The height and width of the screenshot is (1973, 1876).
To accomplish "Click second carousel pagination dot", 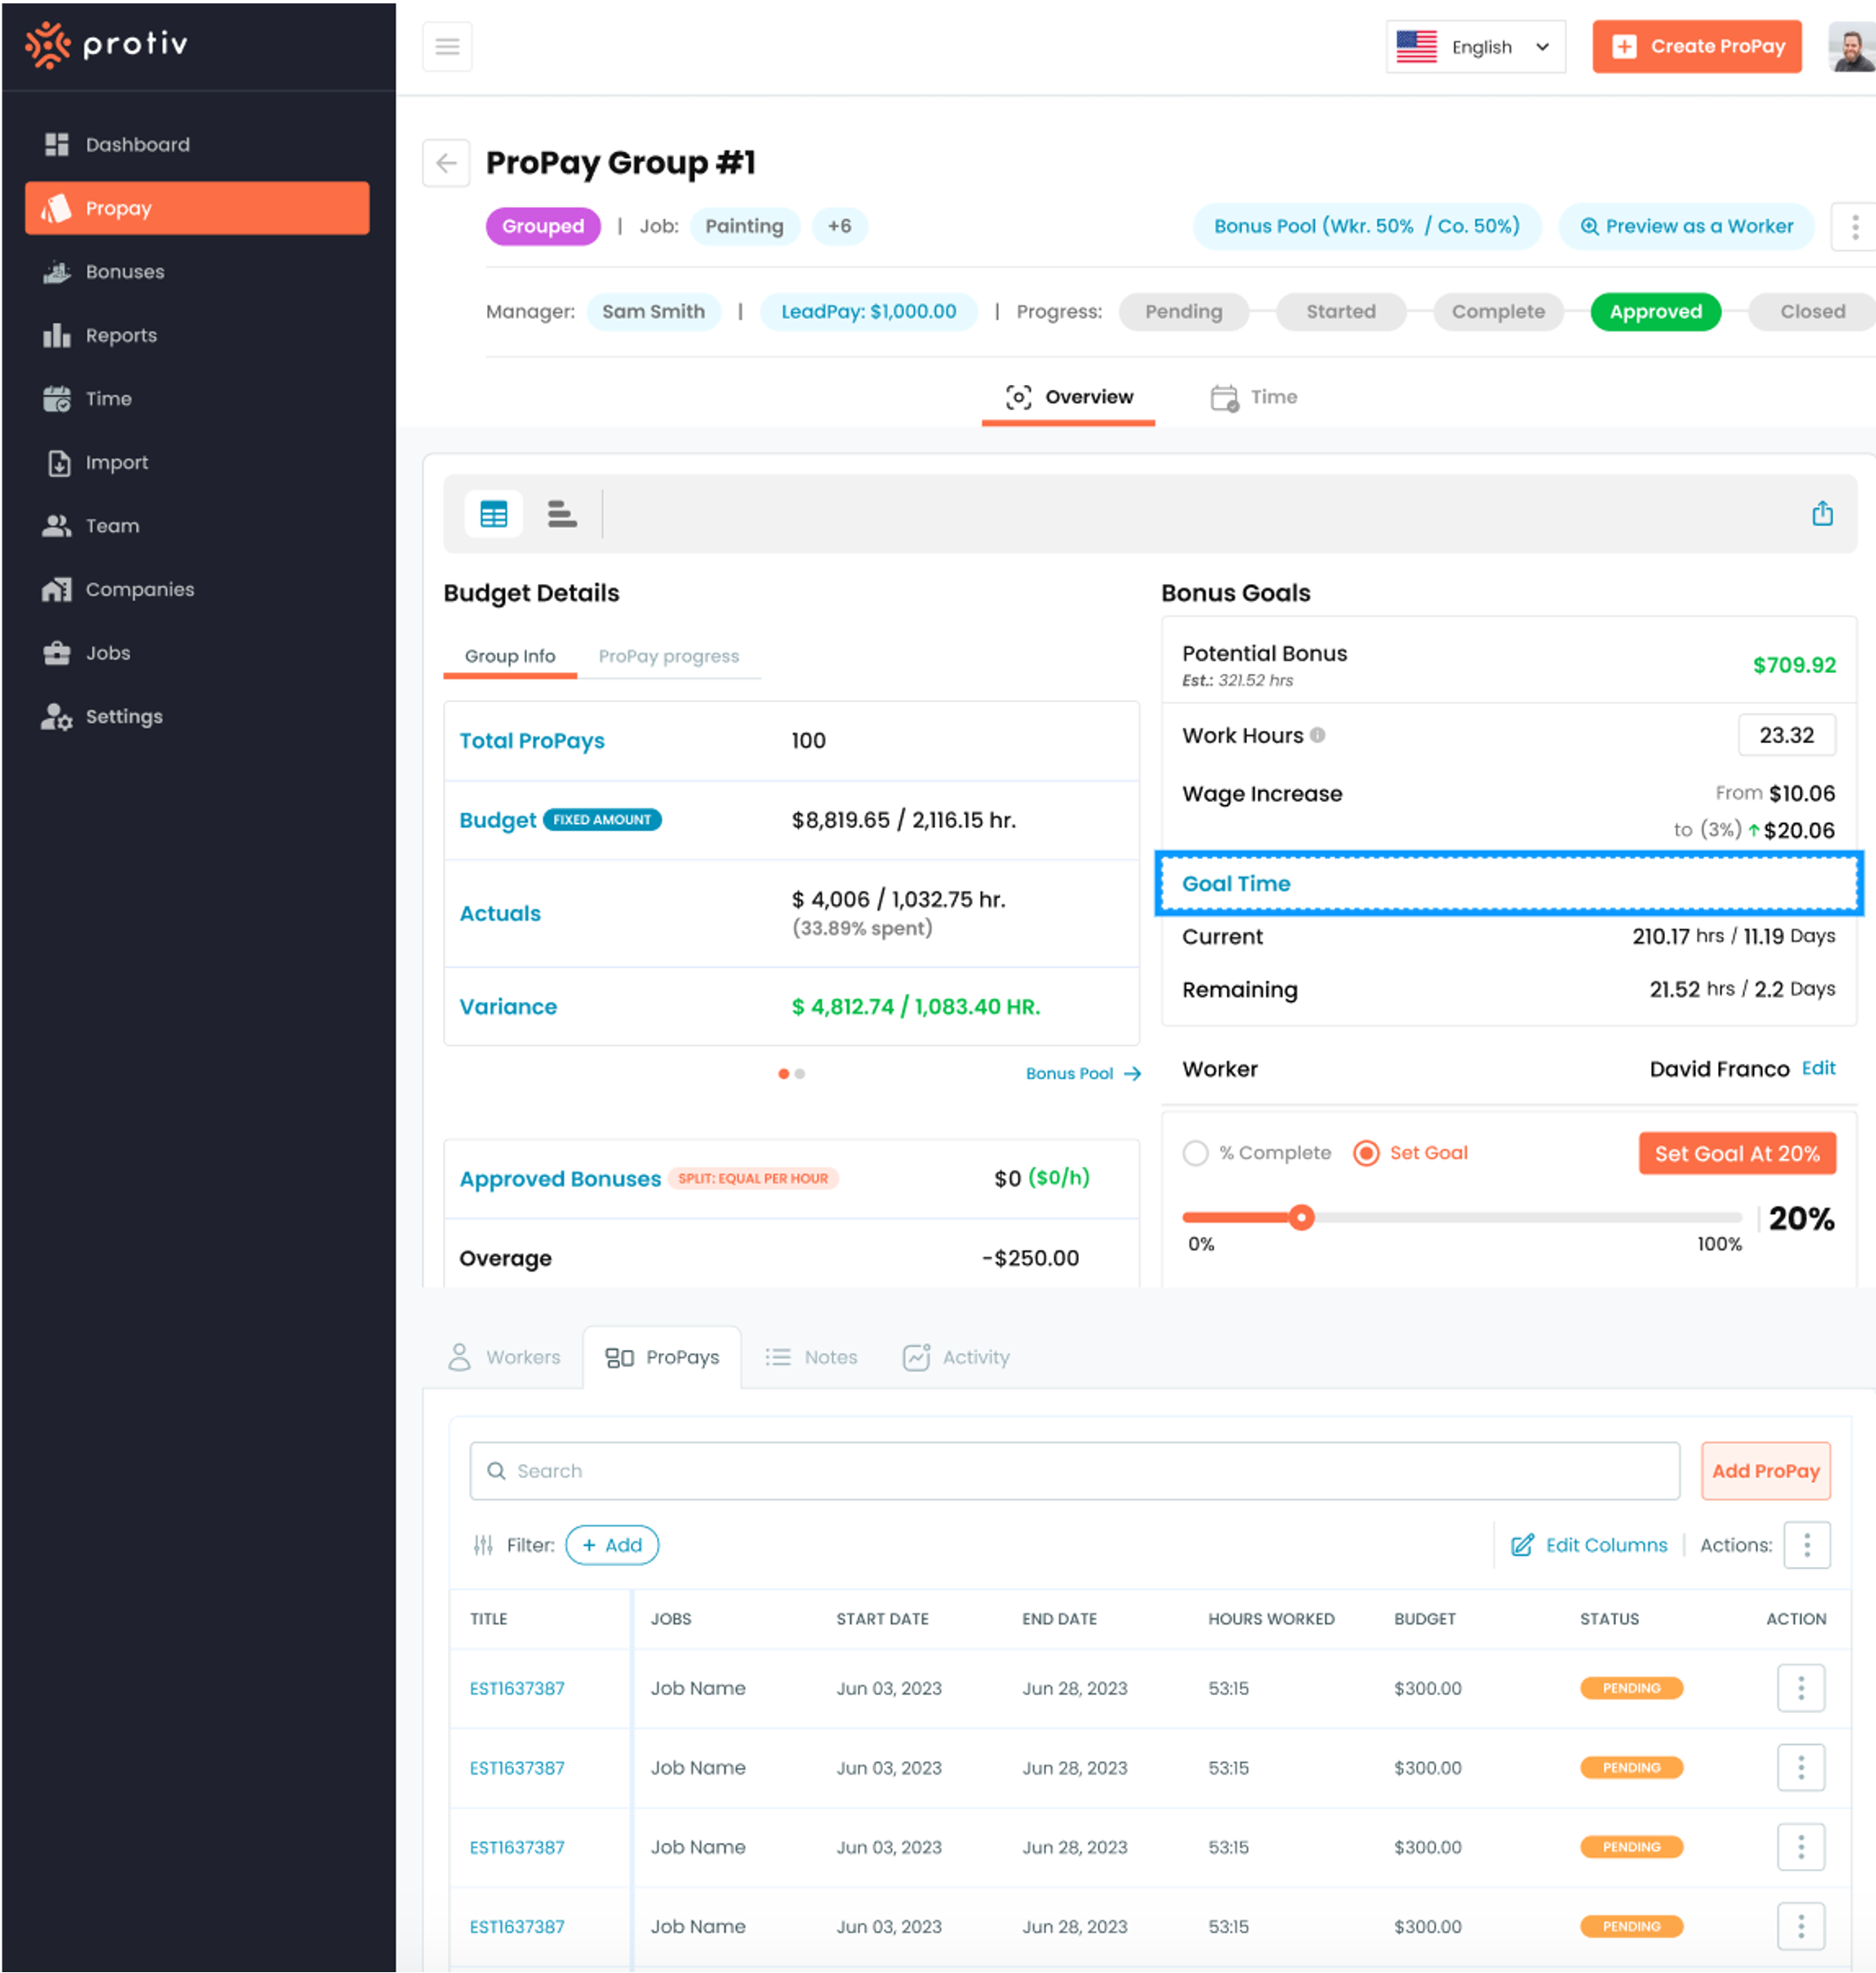I will [x=800, y=1074].
